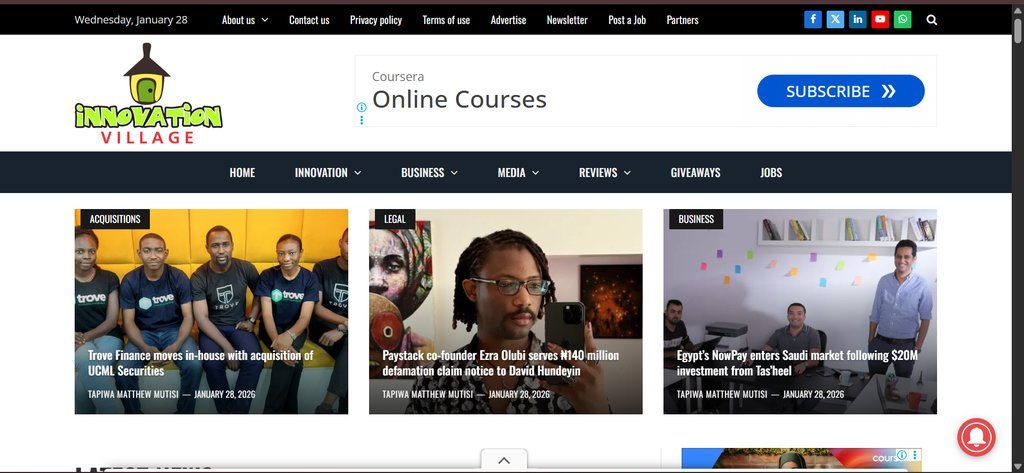1024x473 pixels.
Task: Click the Wednesday, January 28 date text
Action: (x=131, y=20)
